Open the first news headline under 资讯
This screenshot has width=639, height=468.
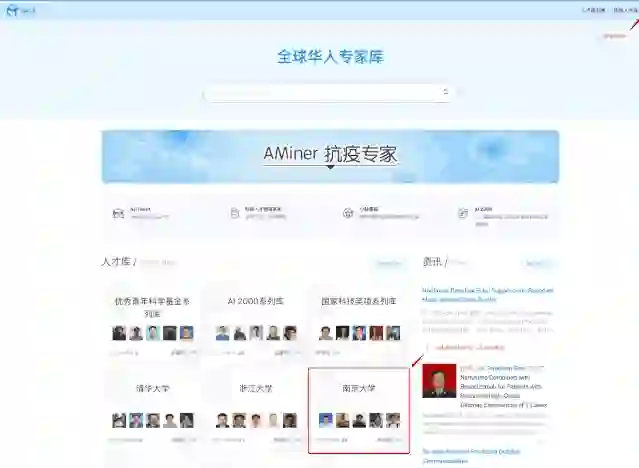pos(487,295)
